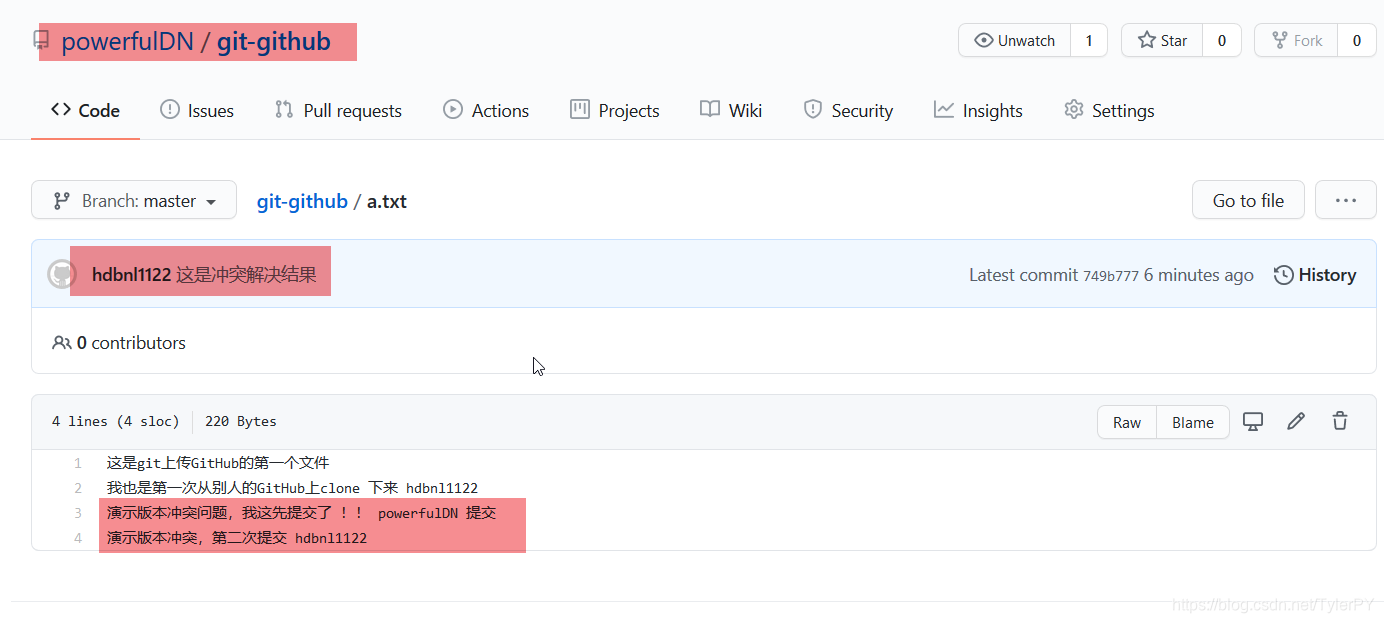Expand the Branch: master dropdown
This screenshot has height=623, width=1384.
tap(134, 200)
